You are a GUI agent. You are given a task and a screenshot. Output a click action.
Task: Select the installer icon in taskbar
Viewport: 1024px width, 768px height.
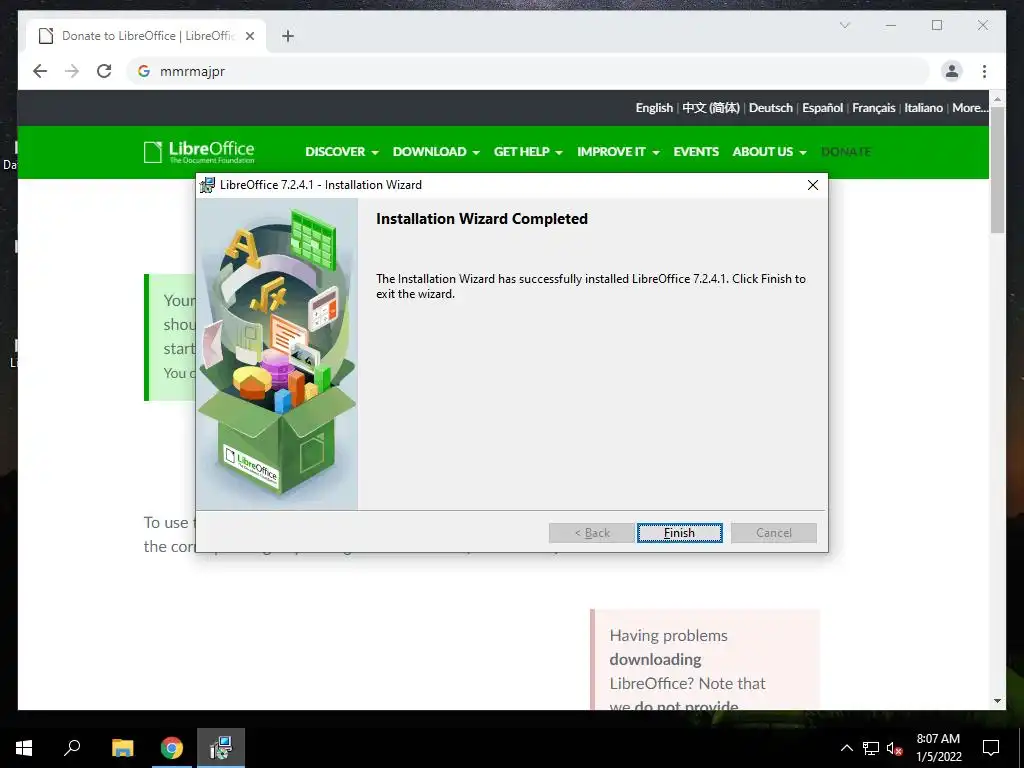221,748
